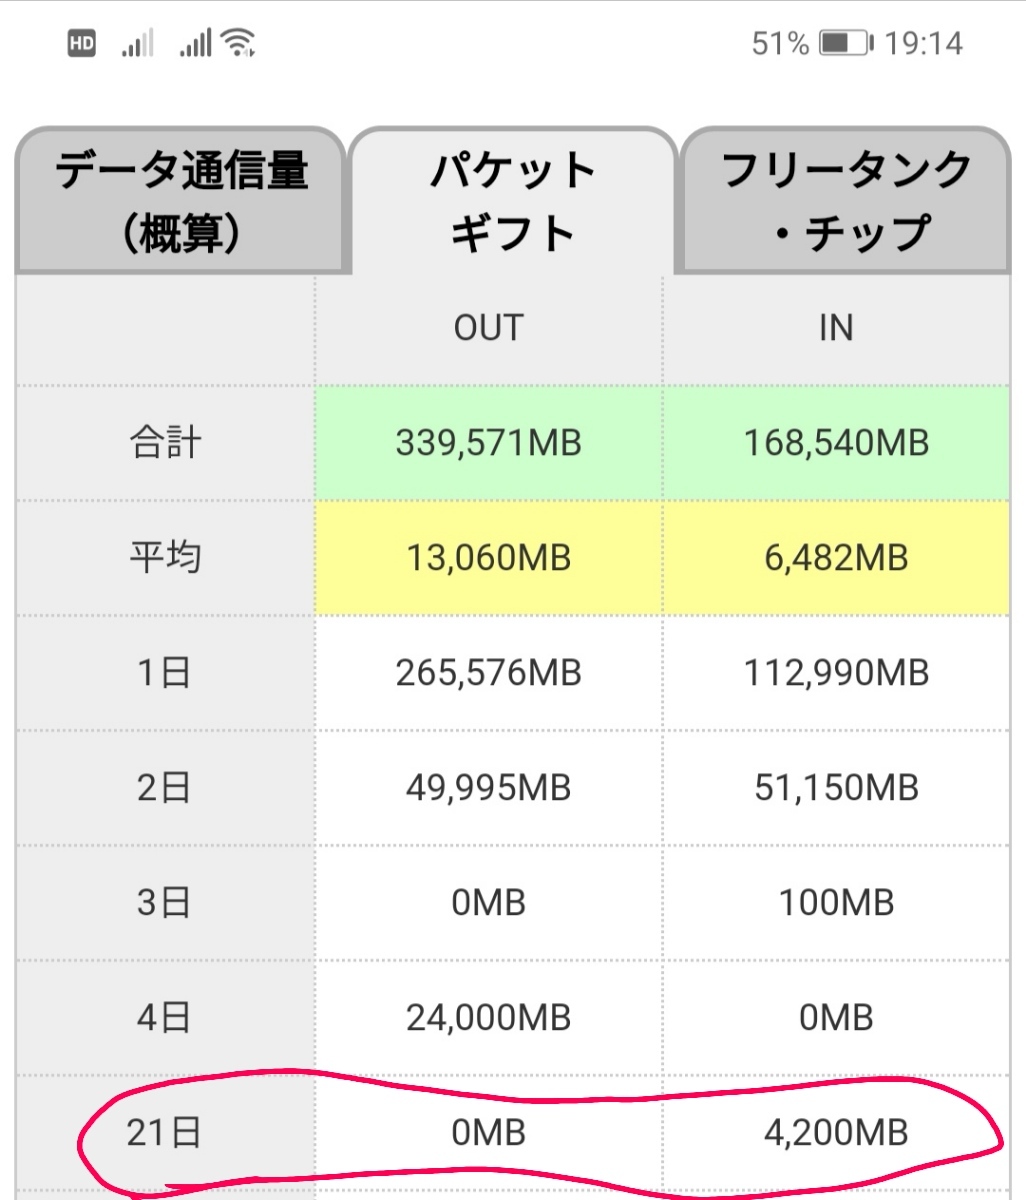Tap the Wi-Fi status icon
Screen dimensions: 1026x1200
coord(240,43)
